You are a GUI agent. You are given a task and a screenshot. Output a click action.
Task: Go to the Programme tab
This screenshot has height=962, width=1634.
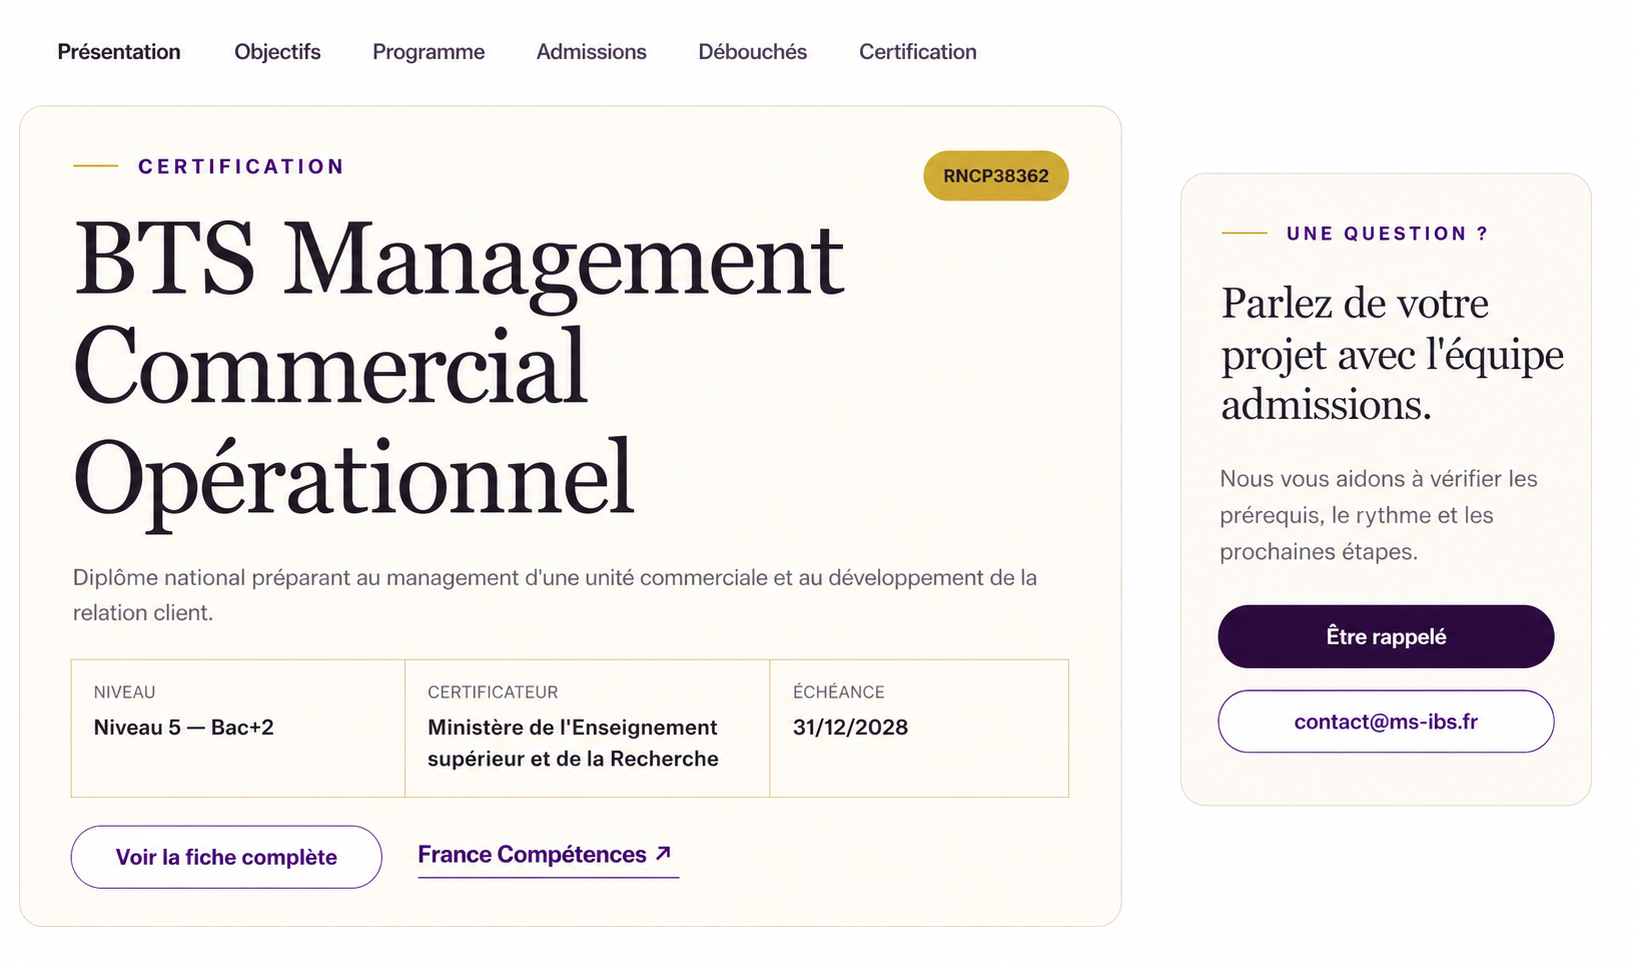pos(428,52)
